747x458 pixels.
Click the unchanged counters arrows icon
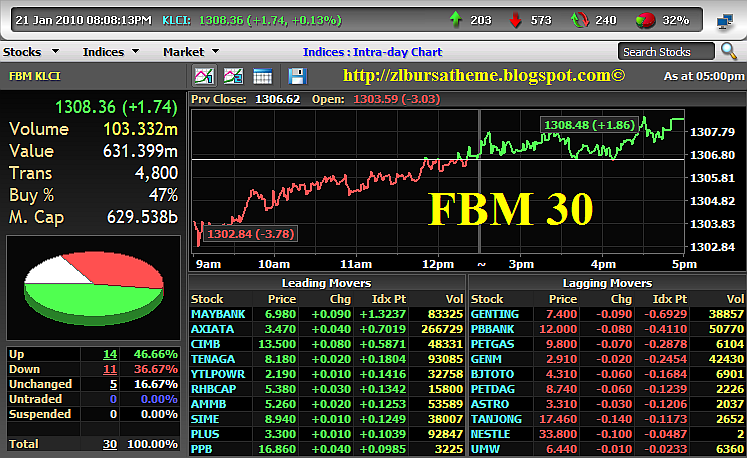click(580, 20)
